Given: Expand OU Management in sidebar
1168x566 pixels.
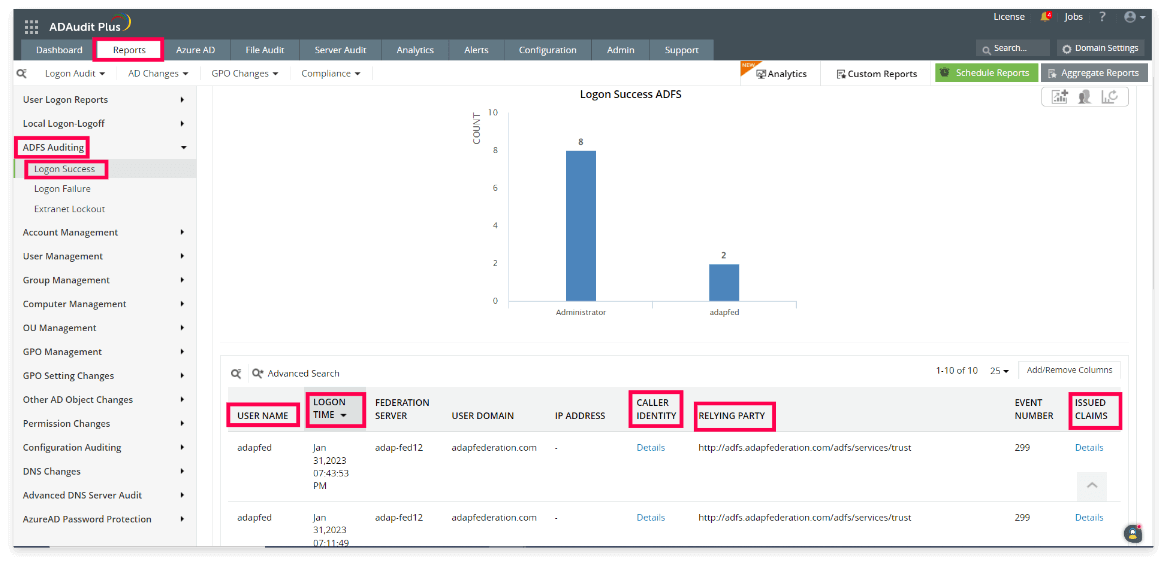Looking at the screenshot, I should [x=104, y=328].
